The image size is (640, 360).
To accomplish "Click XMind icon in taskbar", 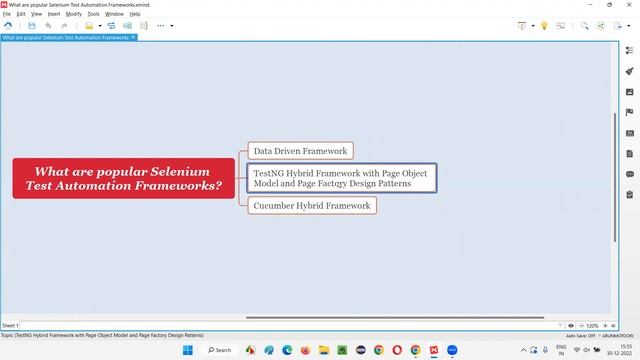I will [x=433, y=350].
